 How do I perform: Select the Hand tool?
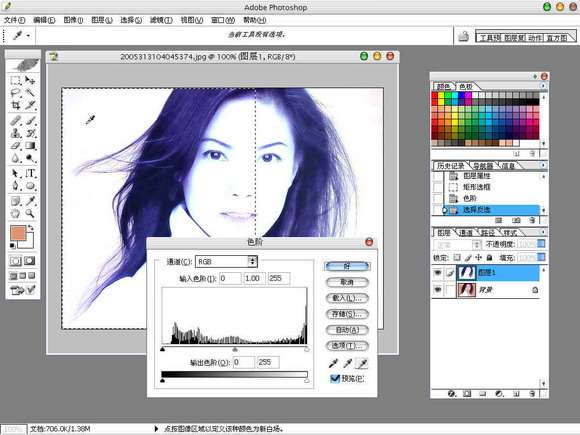pos(15,213)
